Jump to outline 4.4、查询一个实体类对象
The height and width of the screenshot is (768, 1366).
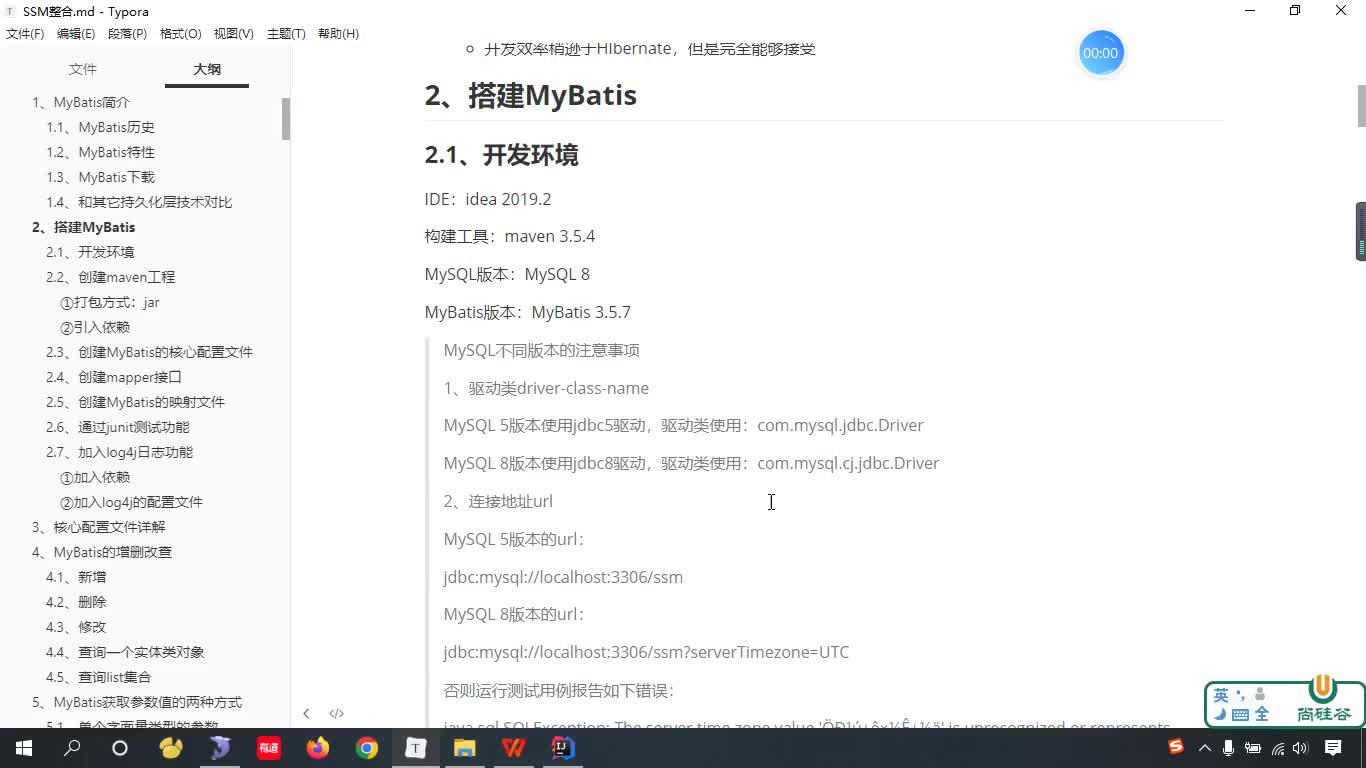[x=125, y=652]
